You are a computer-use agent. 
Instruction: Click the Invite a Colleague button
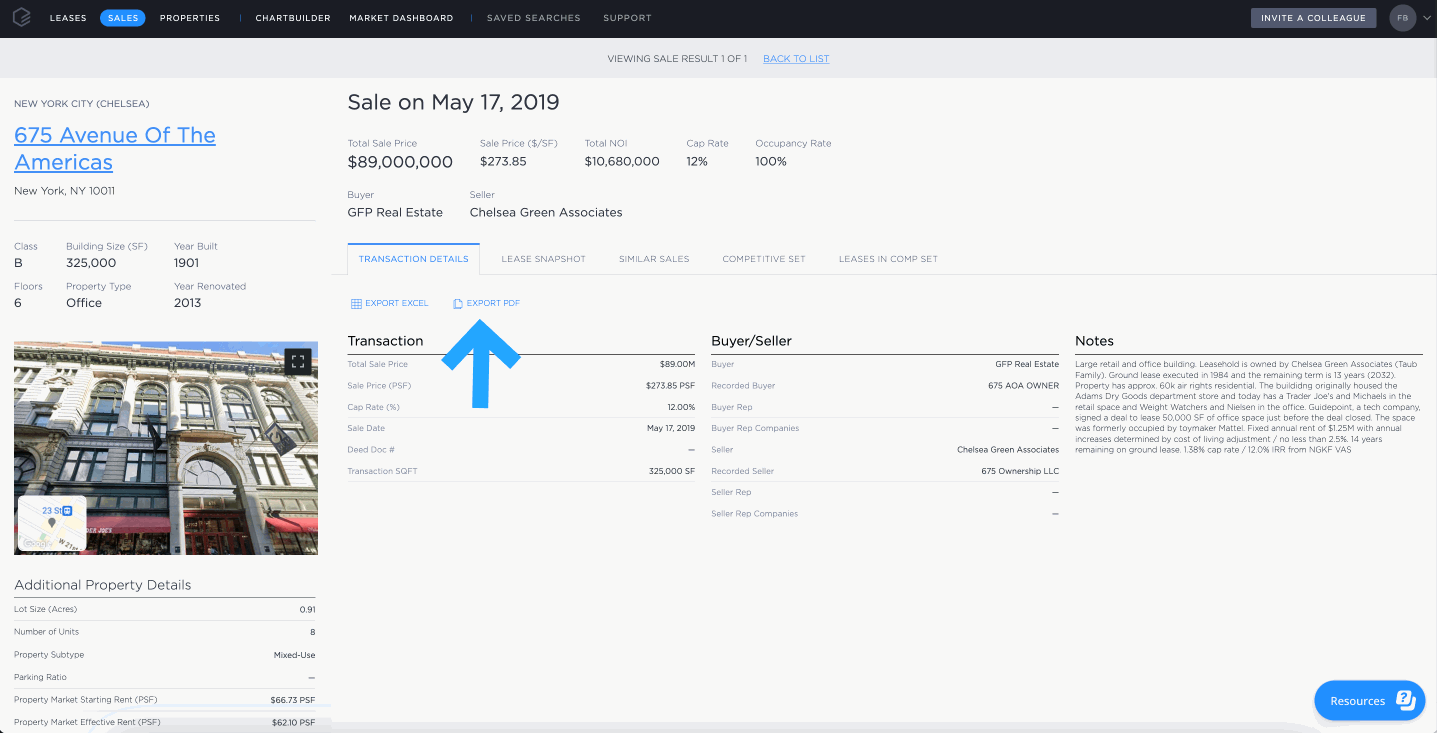tap(1313, 18)
